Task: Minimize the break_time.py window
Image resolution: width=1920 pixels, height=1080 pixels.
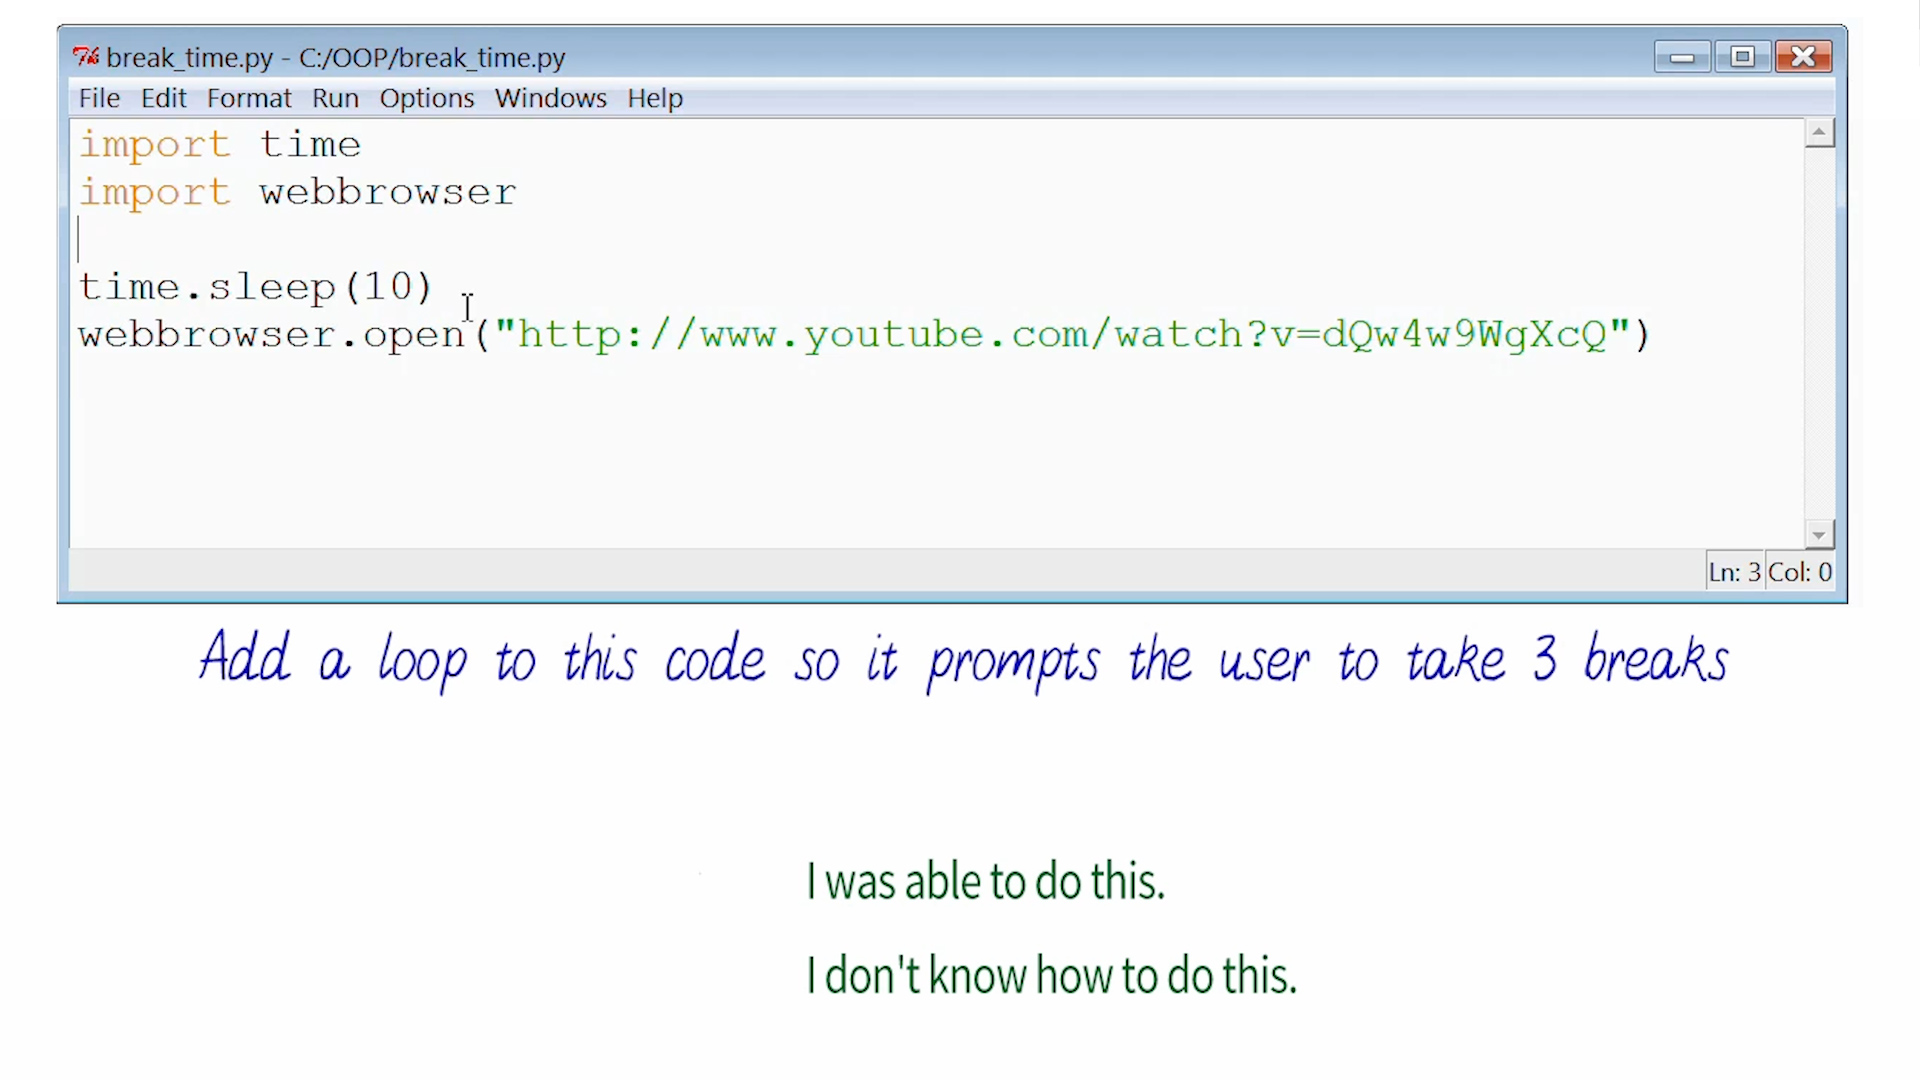Action: 1682,57
